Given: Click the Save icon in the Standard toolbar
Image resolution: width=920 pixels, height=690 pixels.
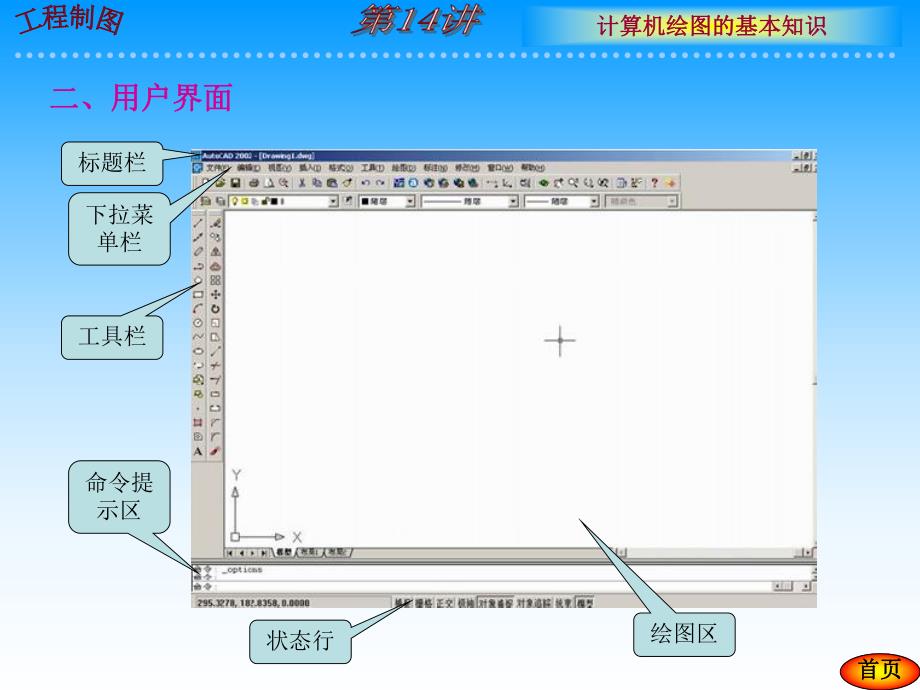Looking at the screenshot, I should (236, 183).
